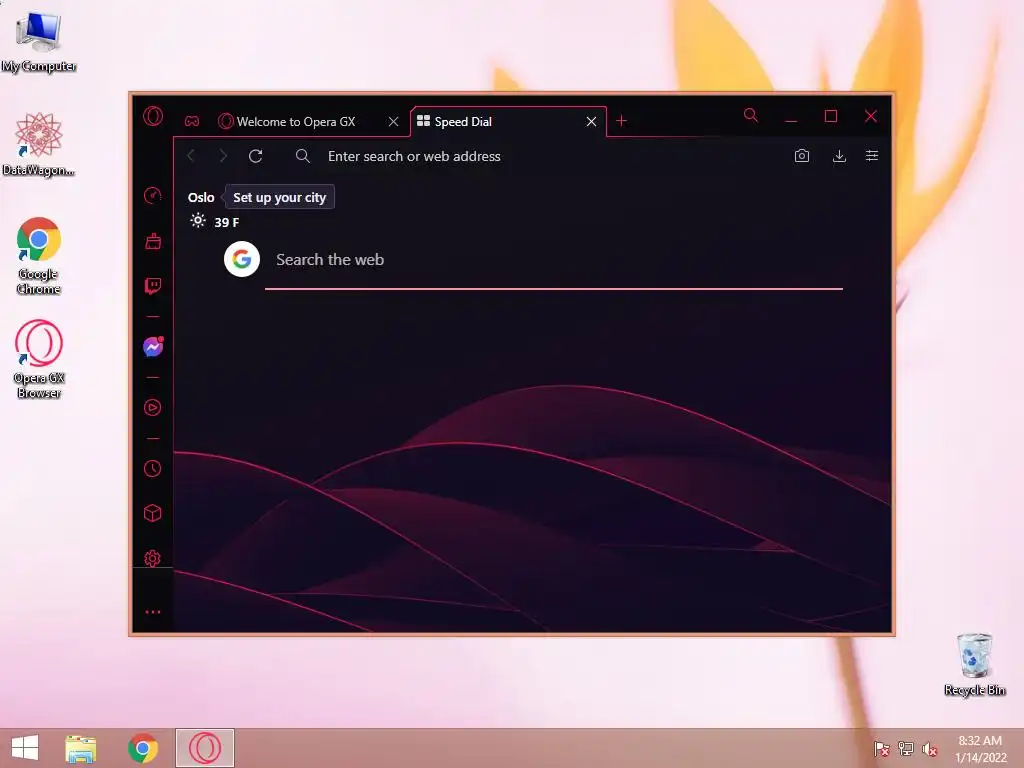Screen dimensions: 1024x768
Task: Select Opera GX Browser desktop shortcut
Action: coord(39,359)
